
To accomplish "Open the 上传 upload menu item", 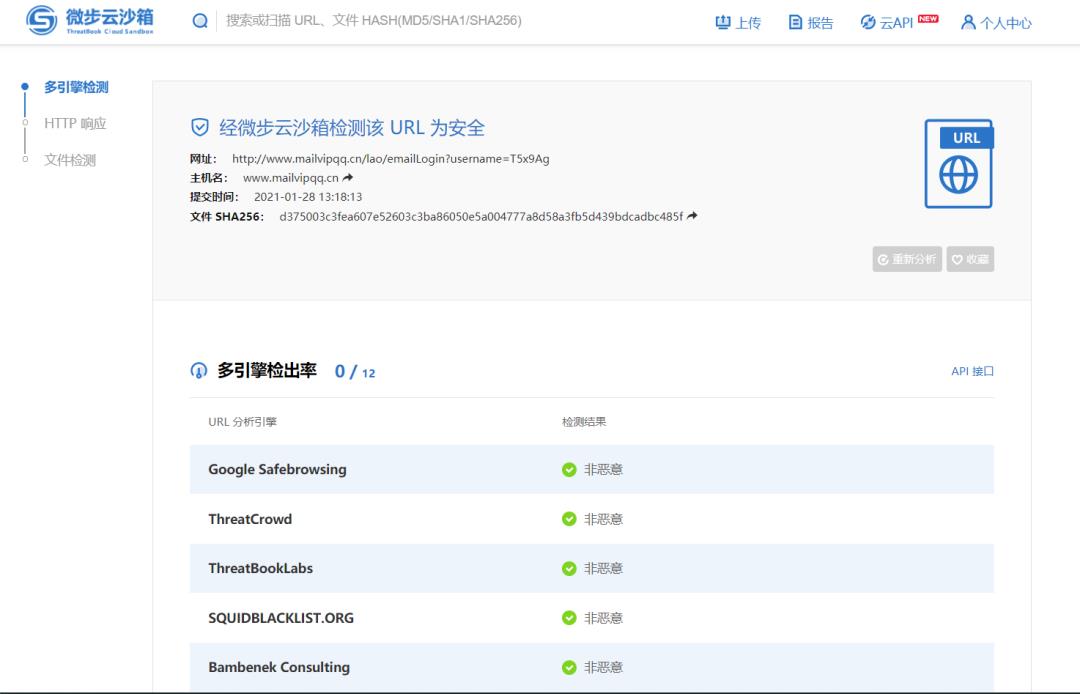I will click(x=738, y=23).
